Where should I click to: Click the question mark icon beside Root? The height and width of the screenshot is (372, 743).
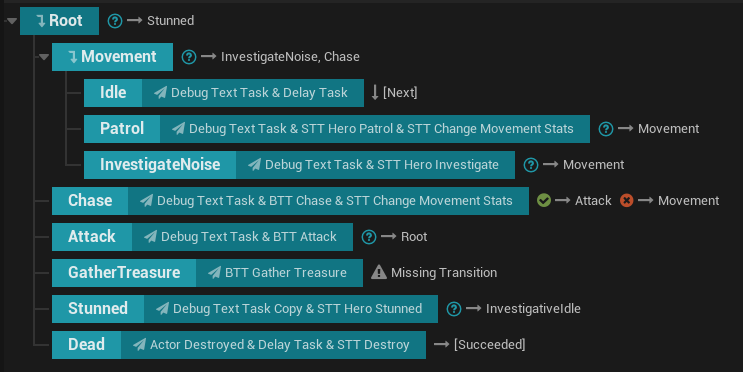pyautogui.click(x=115, y=21)
